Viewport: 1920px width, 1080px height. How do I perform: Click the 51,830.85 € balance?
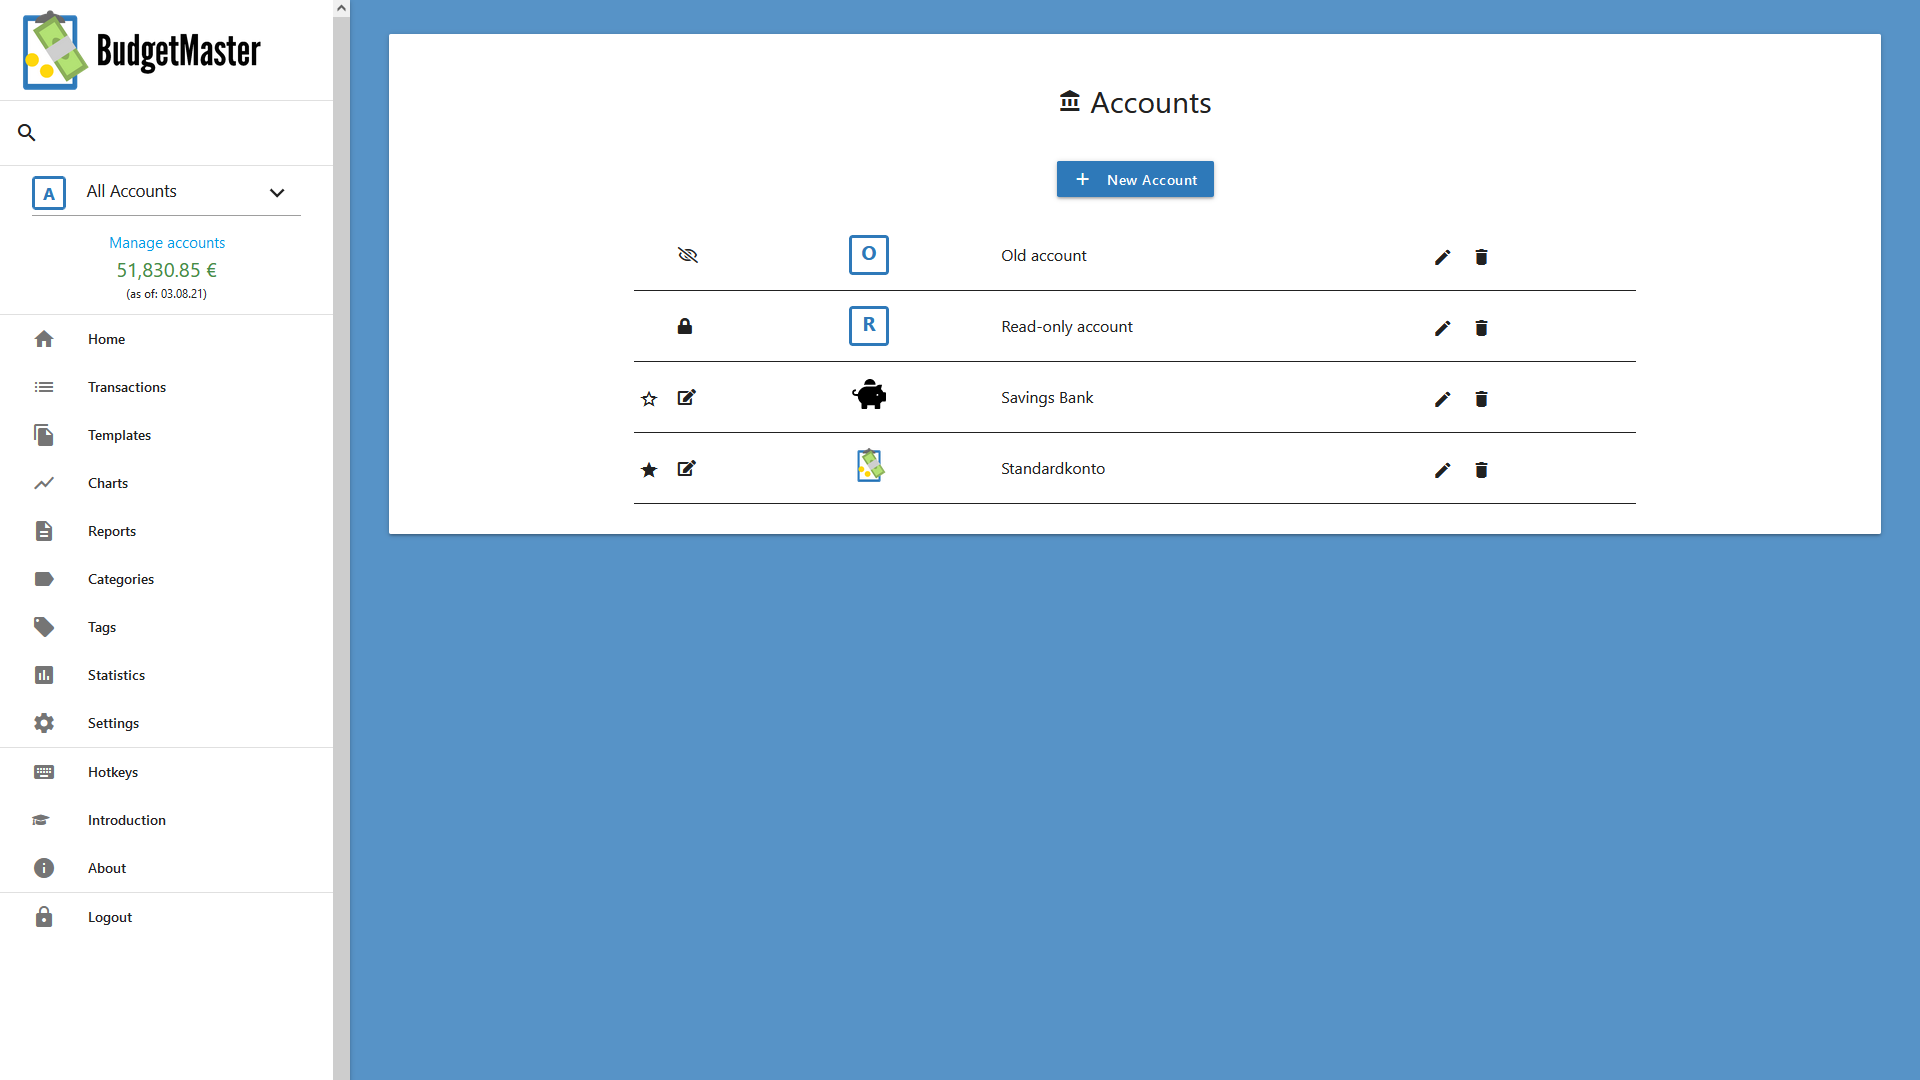pyautogui.click(x=167, y=270)
